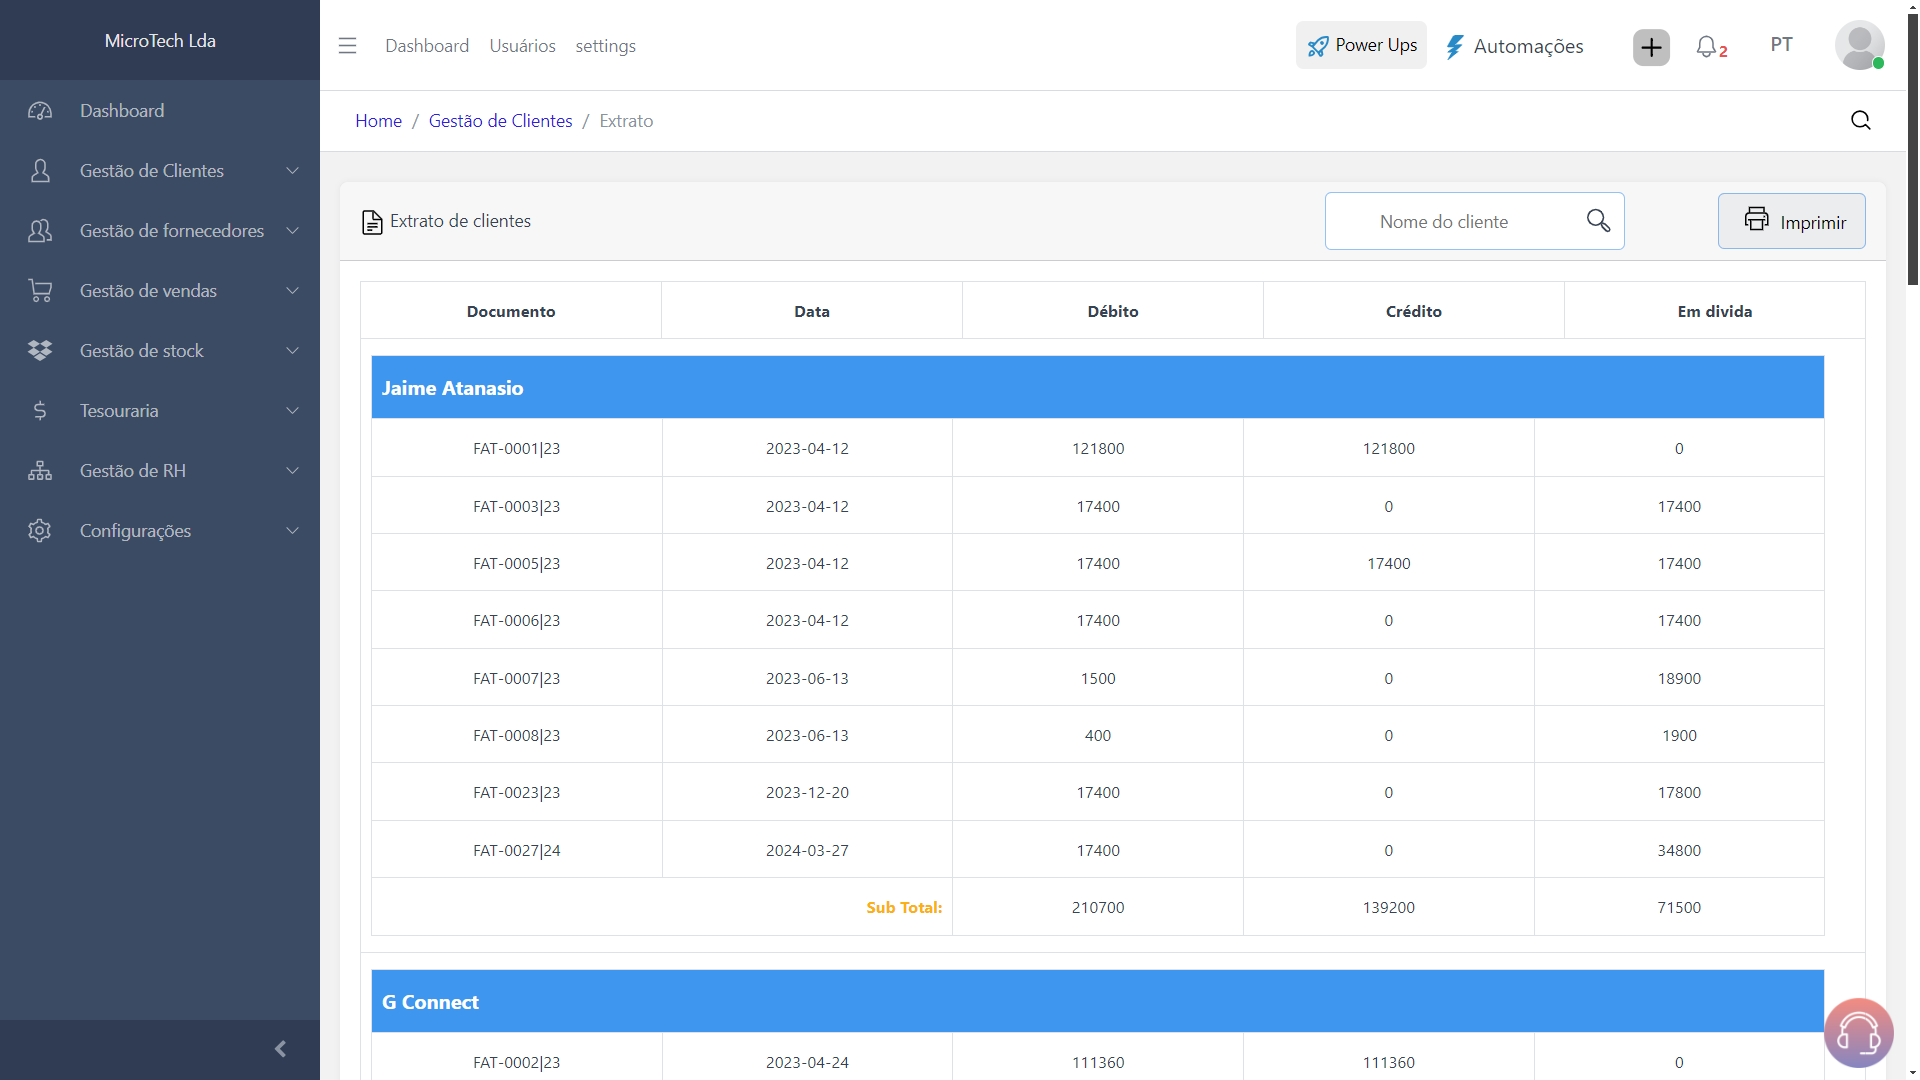Viewport: 1920px width, 1080px height.
Task: Collapse the sidebar using the left chevron
Action: [x=280, y=1049]
